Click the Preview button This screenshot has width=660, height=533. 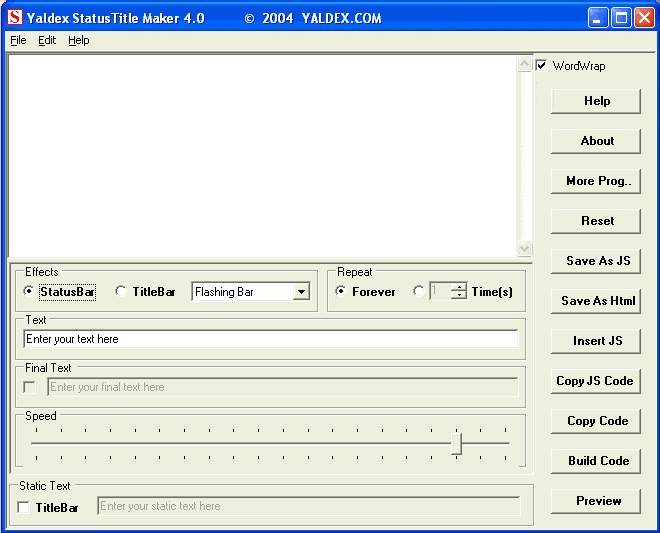pyautogui.click(x=596, y=501)
